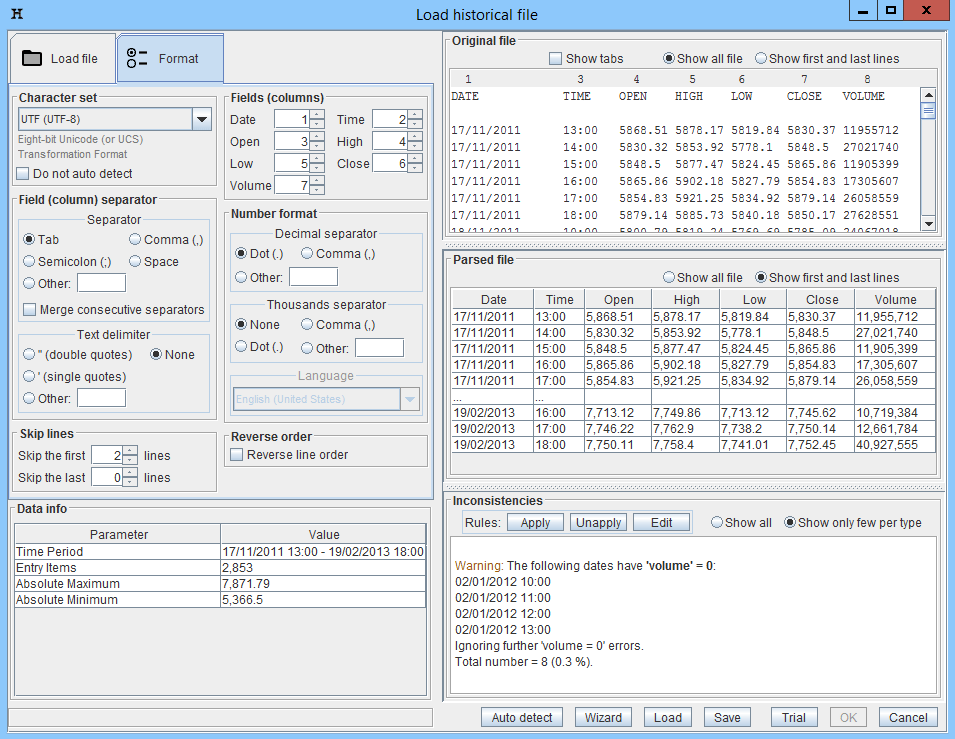955x739 pixels.
Task: Choose Dot (.) decimal separator
Action: (x=241, y=253)
